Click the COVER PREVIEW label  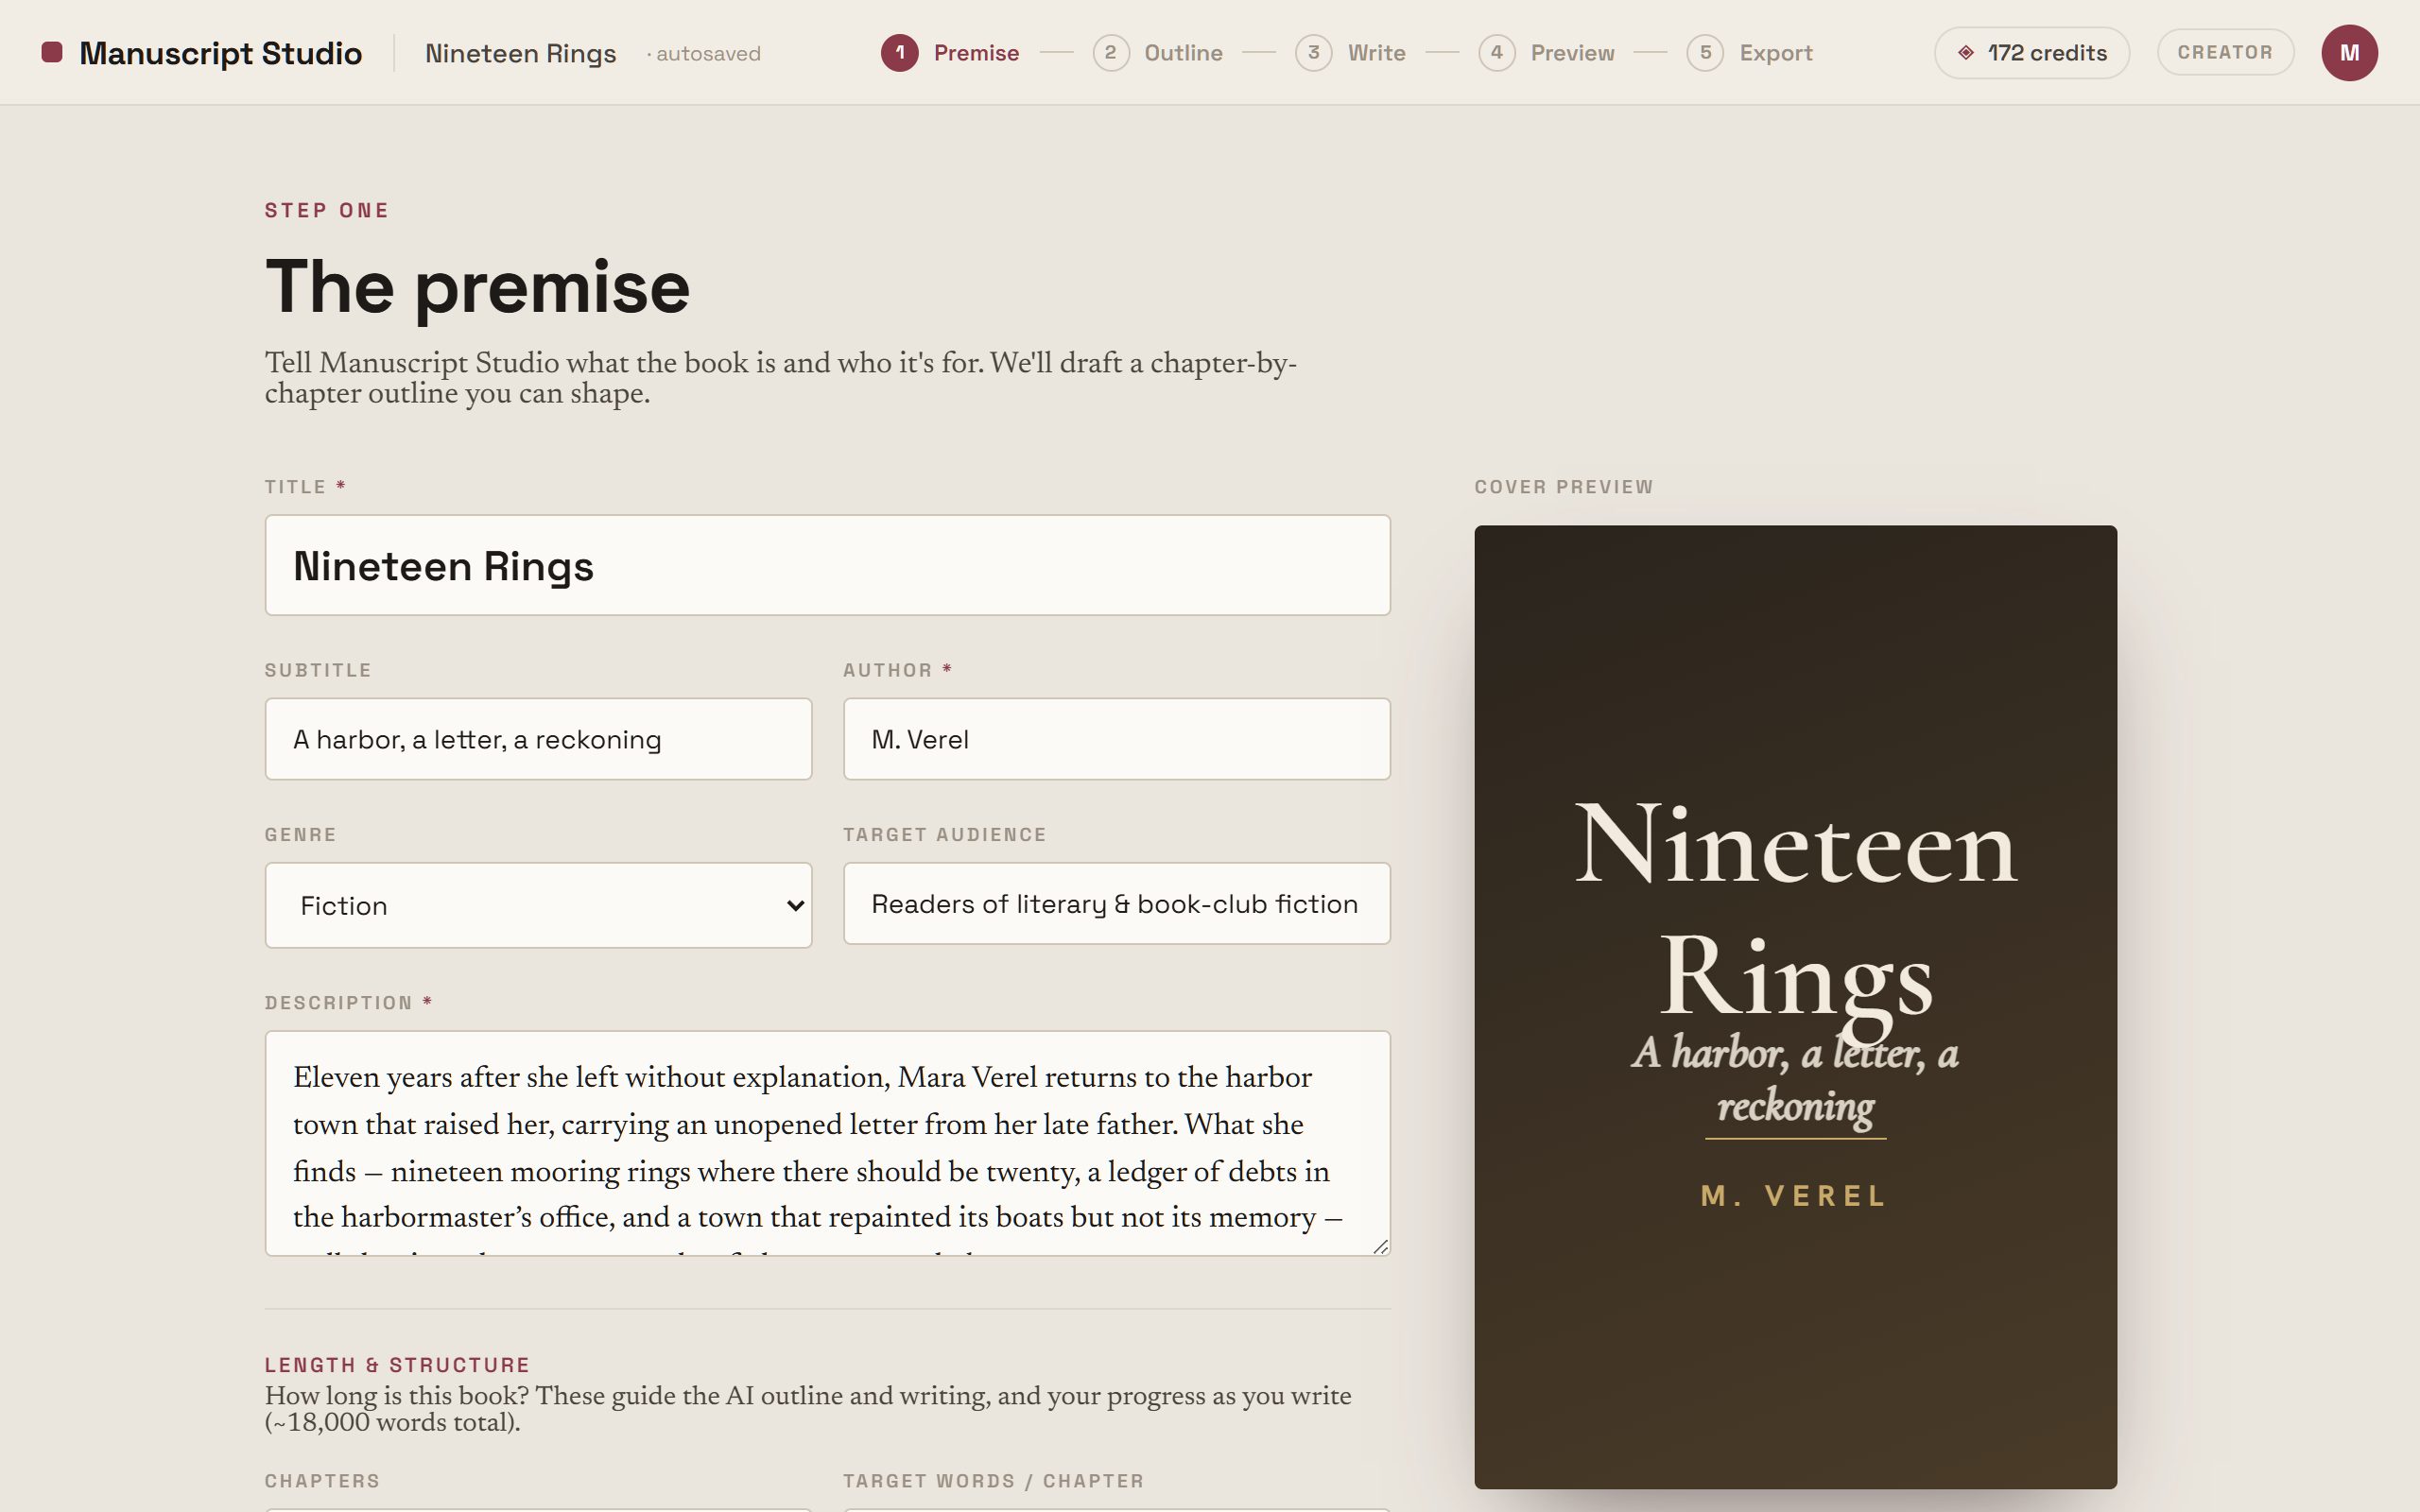pyautogui.click(x=1563, y=487)
